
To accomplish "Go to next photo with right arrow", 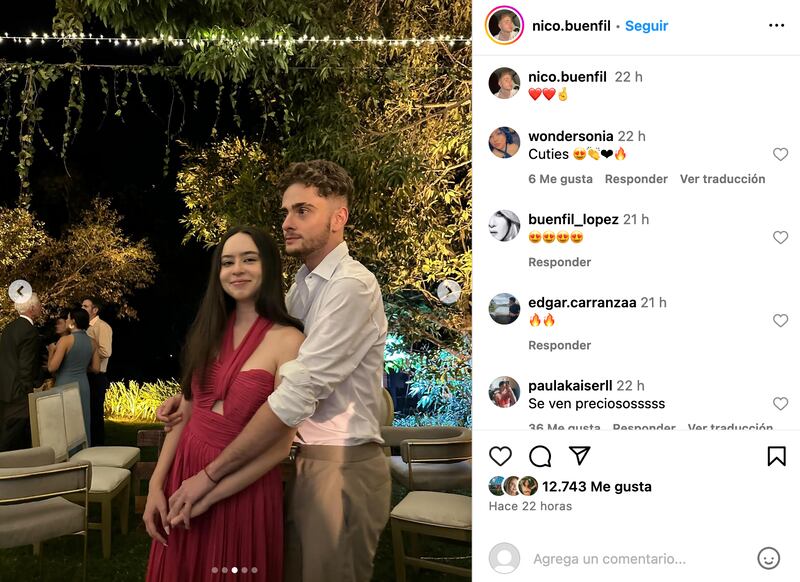I will [449, 292].
